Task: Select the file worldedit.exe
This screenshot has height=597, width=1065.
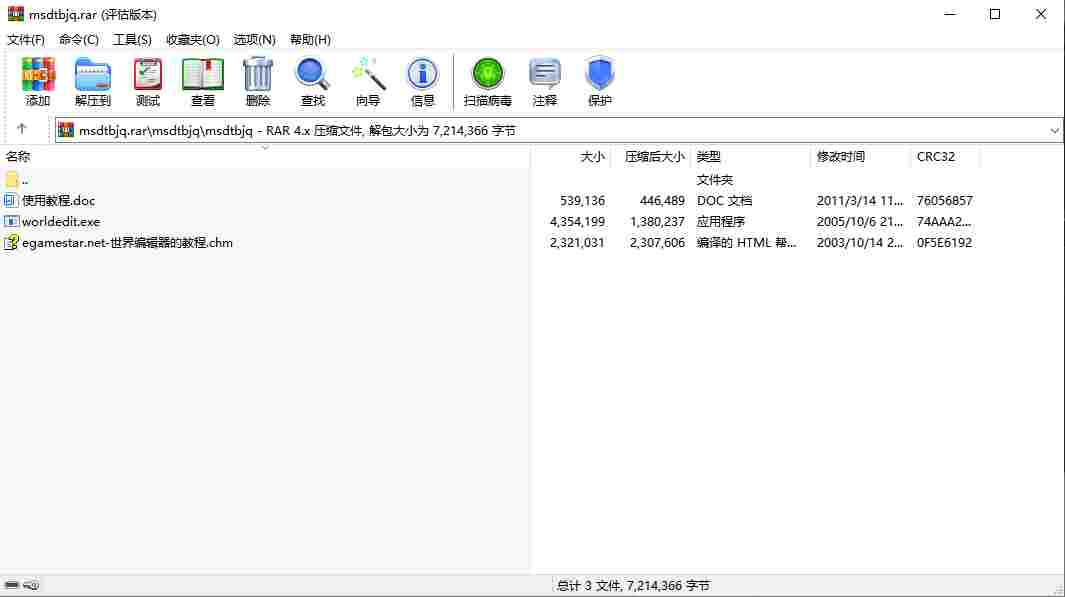Action: click(61, 221)
